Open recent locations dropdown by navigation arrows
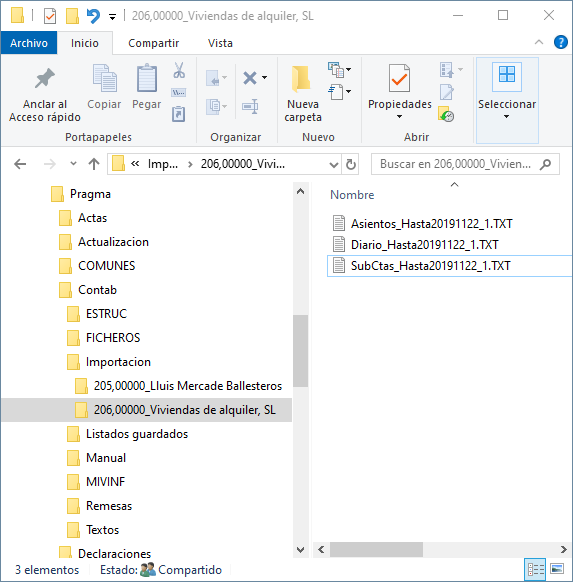 (x=73, y=163)
